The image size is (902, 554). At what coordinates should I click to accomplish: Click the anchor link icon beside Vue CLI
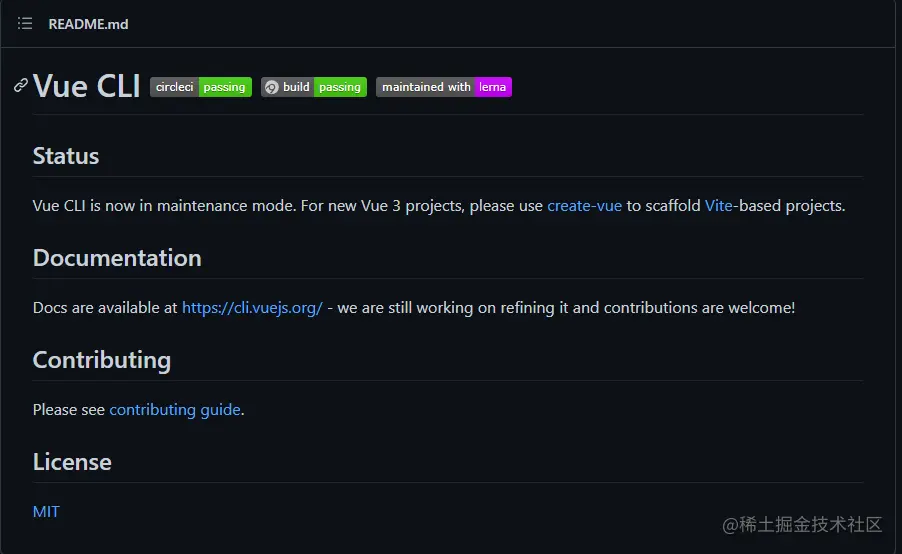pos(21,85)
